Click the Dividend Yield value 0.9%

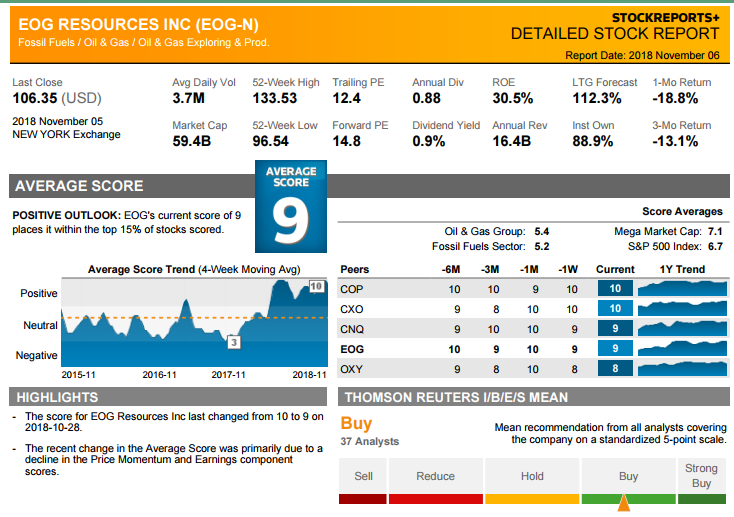(x=429, y=141)
